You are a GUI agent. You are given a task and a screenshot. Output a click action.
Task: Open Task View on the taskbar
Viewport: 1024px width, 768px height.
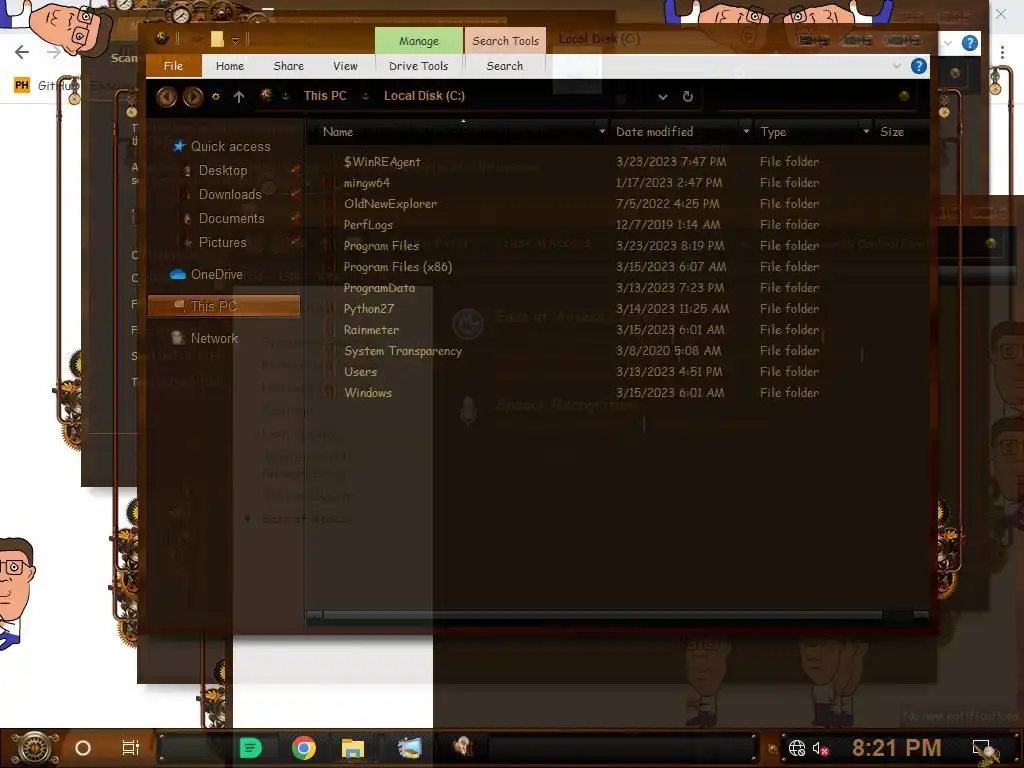pos(131,748)
